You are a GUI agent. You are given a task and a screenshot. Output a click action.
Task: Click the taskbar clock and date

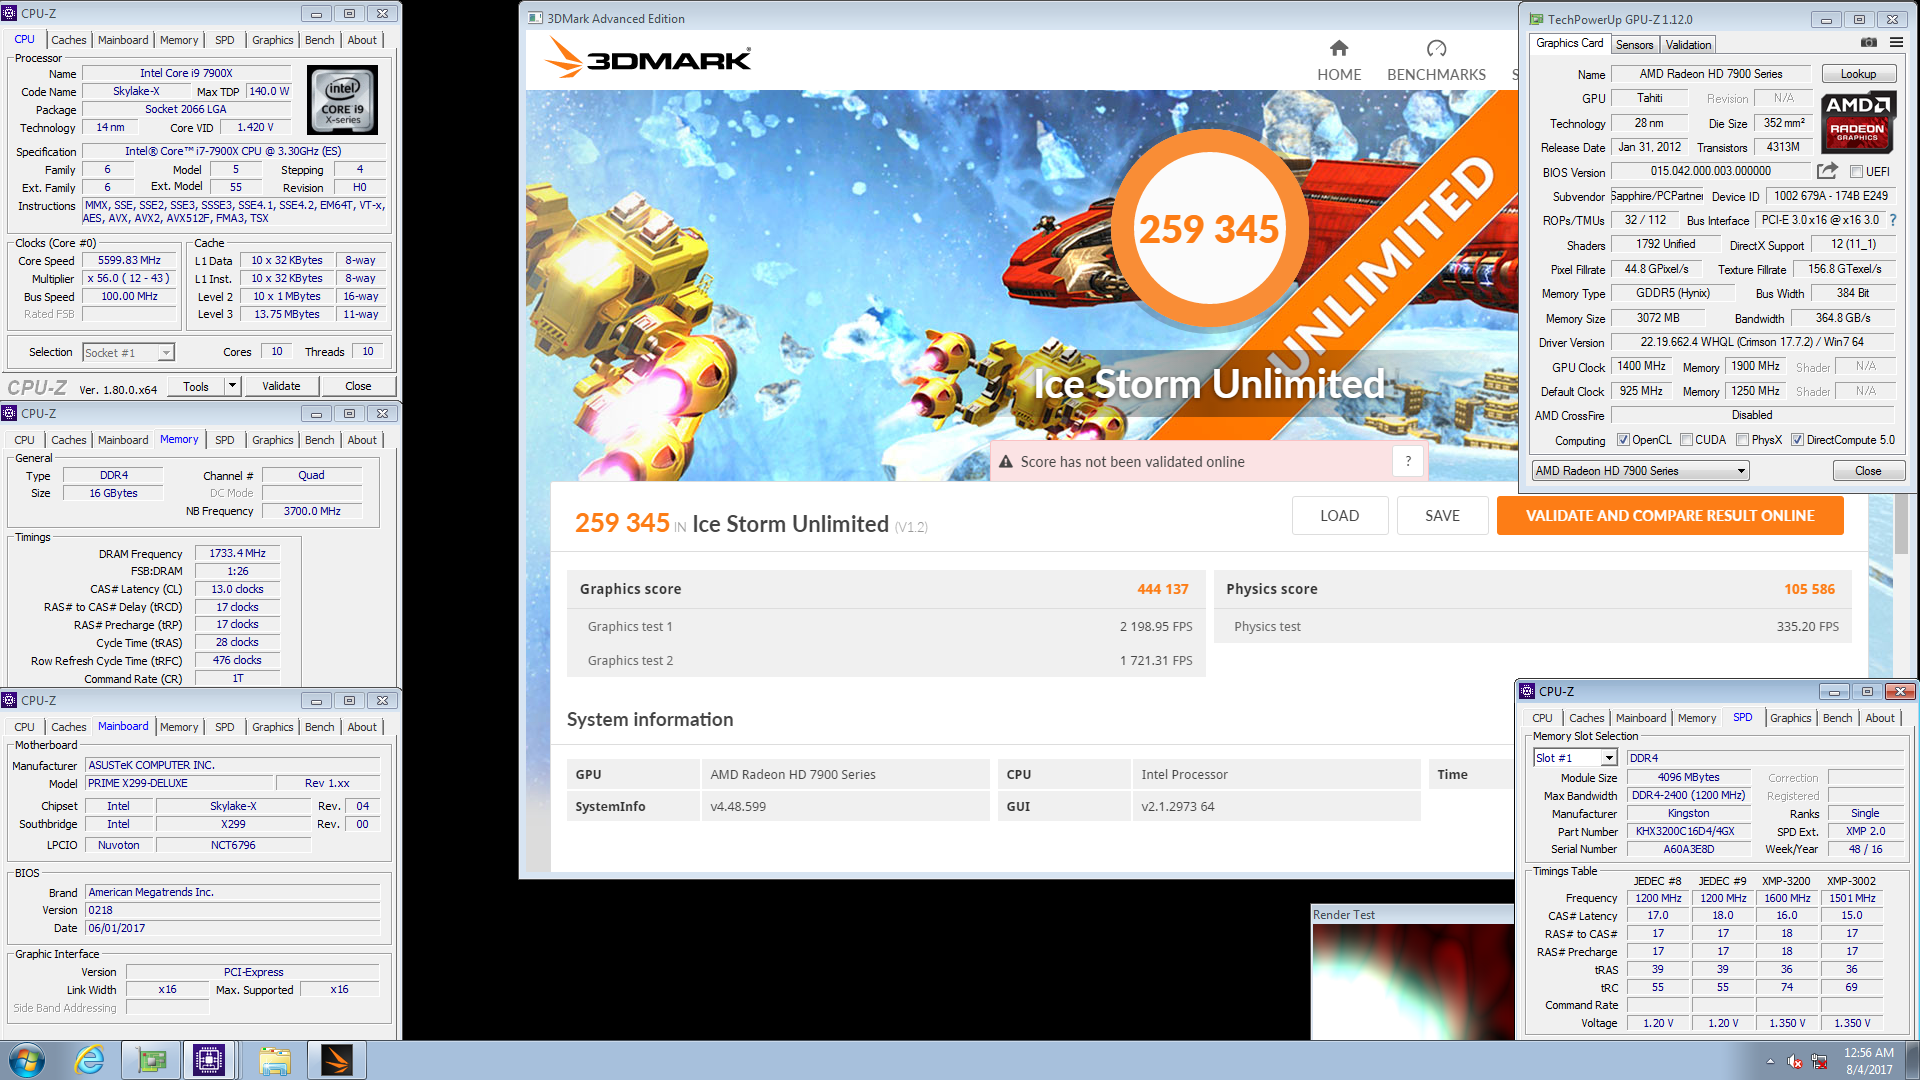1868,1061
